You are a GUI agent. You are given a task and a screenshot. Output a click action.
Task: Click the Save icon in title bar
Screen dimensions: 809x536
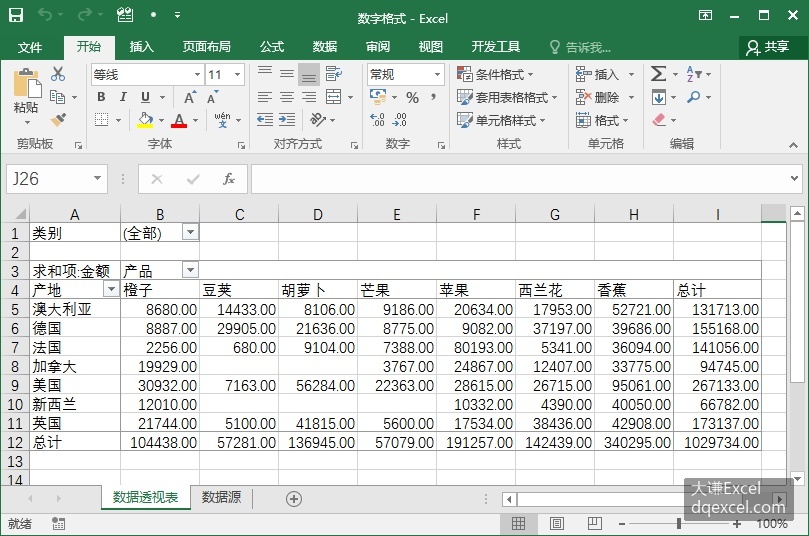pos(16,15)
